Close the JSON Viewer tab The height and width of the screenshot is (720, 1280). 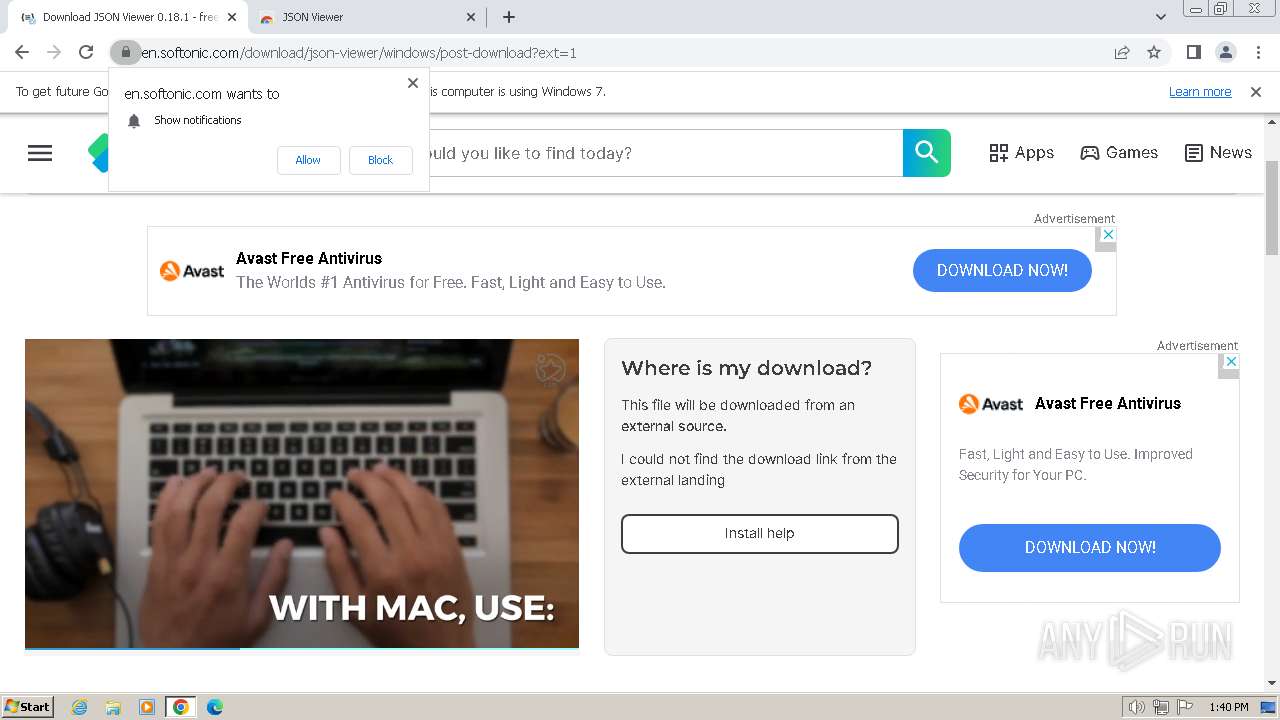tap(472, 17)
